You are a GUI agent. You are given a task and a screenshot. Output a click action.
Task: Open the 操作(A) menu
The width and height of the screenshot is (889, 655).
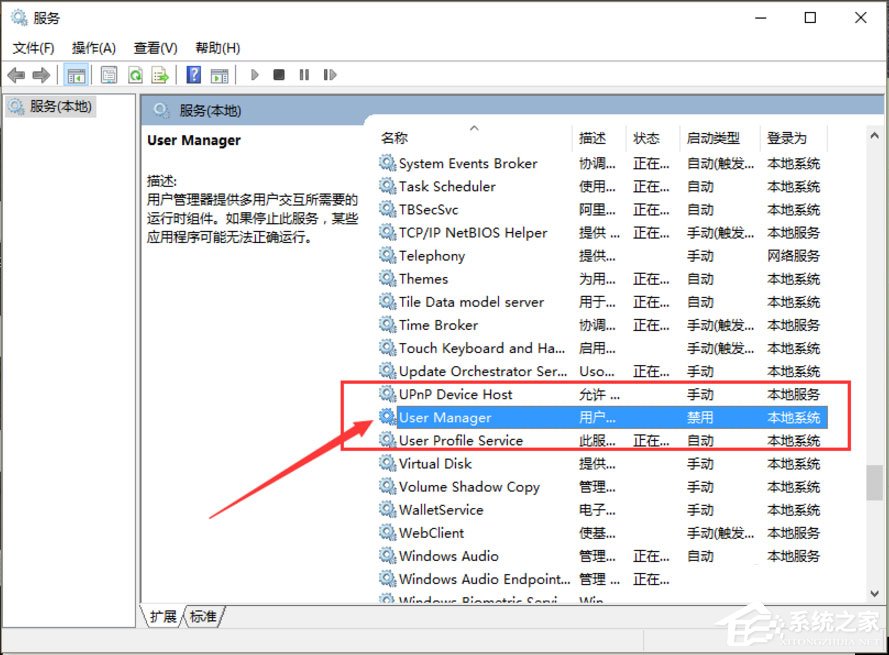94,47
